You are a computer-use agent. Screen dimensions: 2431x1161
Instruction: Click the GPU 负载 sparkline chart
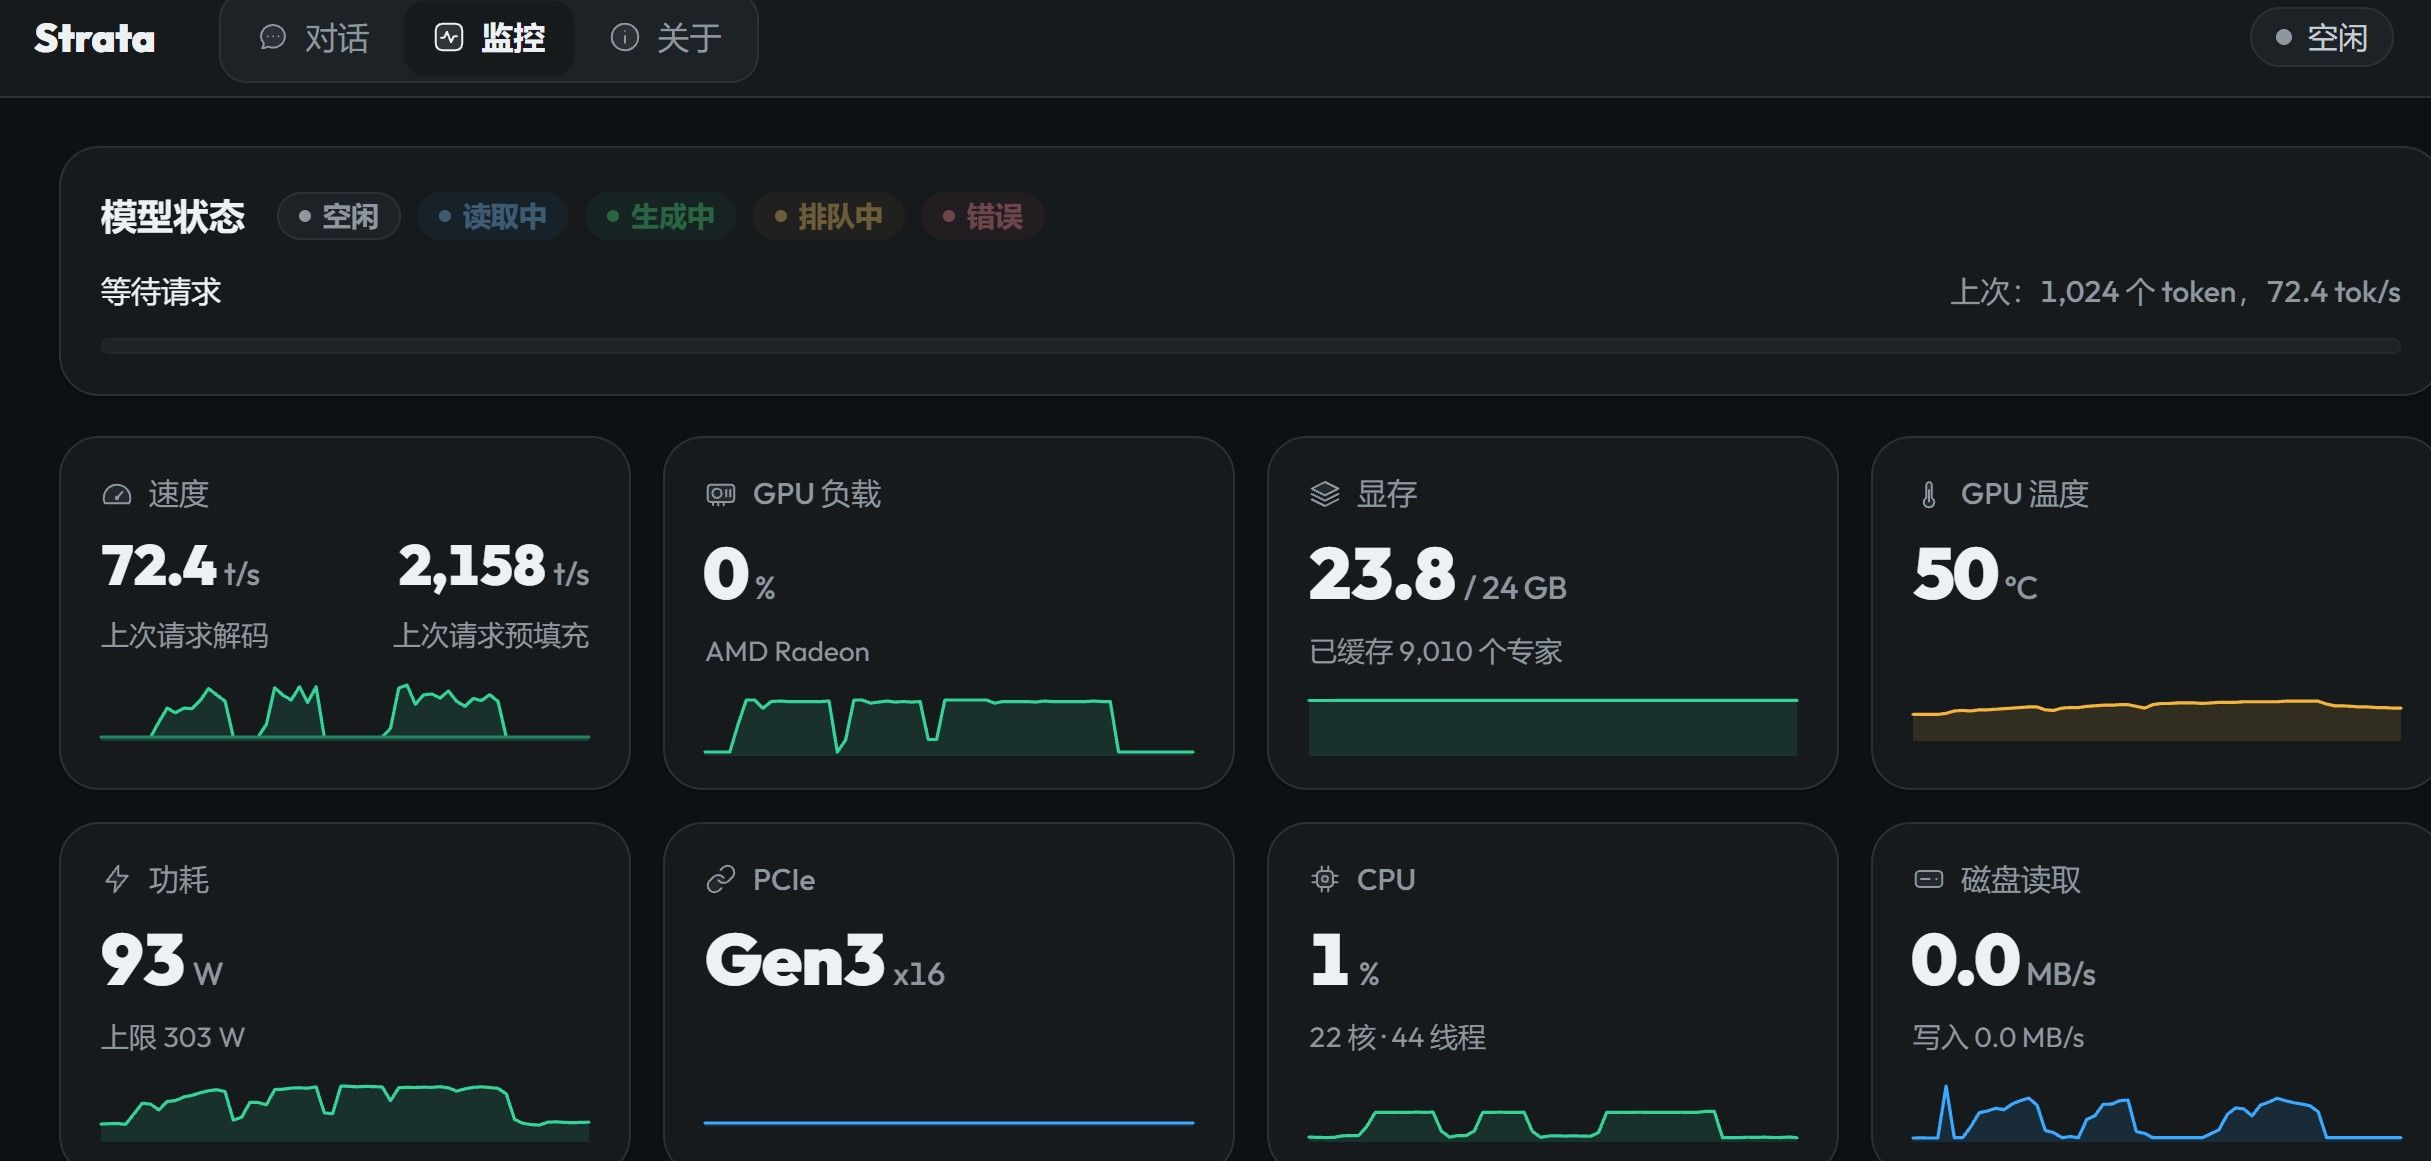[x=949, y=725]
